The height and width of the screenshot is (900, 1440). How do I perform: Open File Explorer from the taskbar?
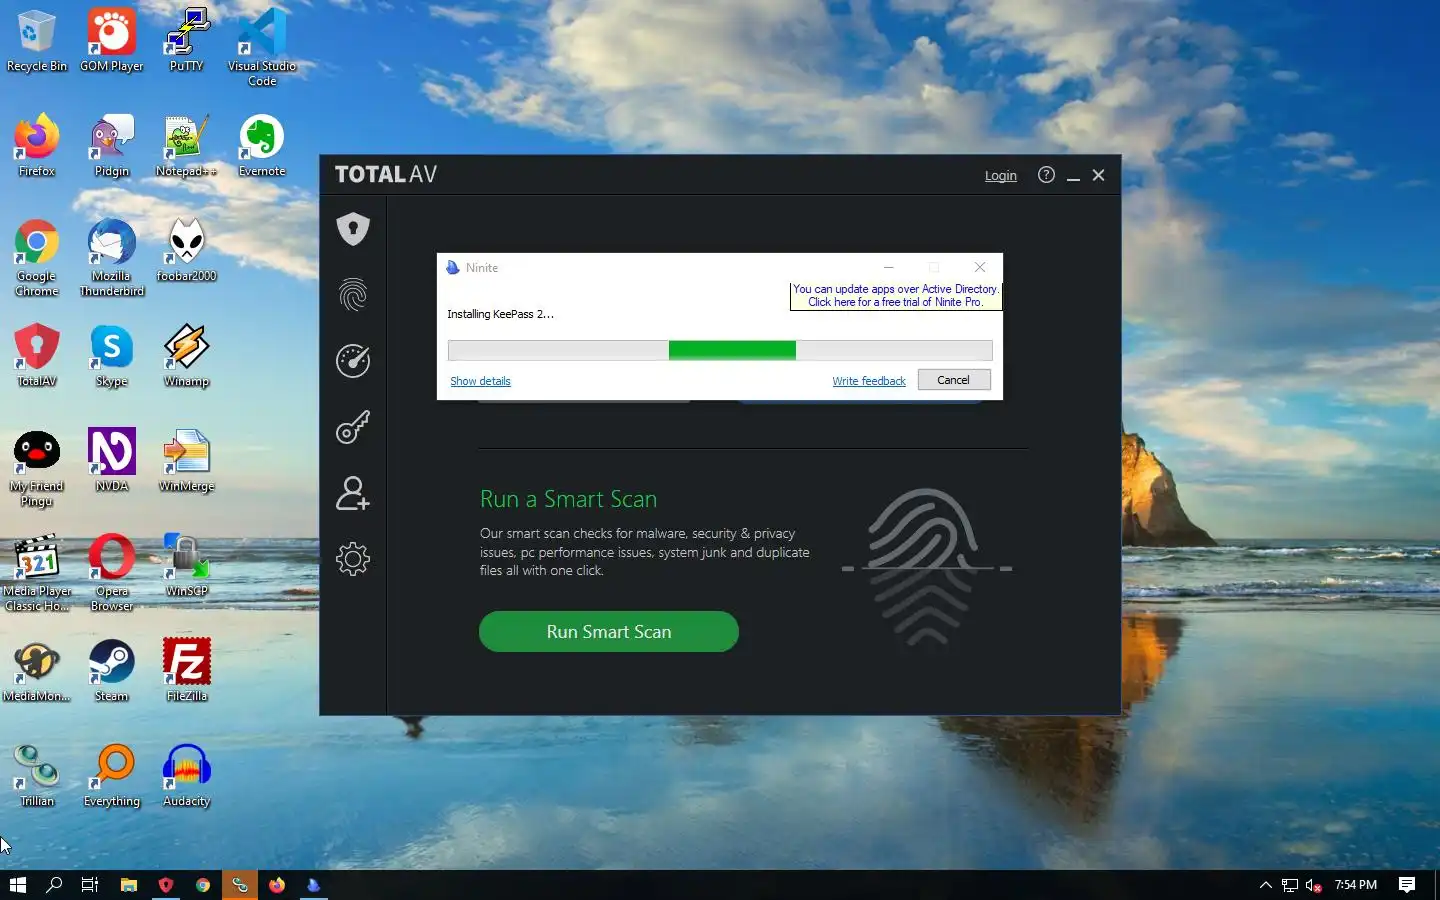(x=128, y=885)
